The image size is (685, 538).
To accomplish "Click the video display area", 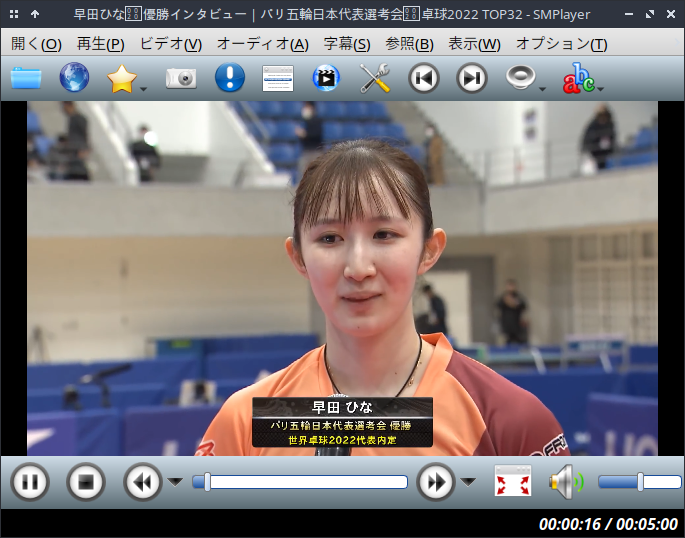I will 342,279.
